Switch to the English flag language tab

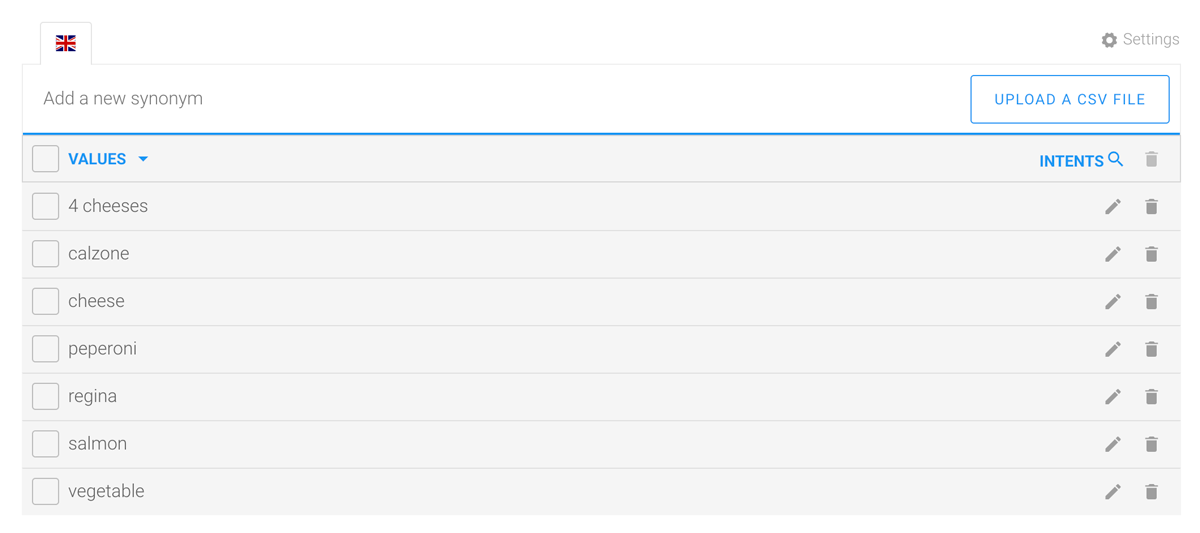(x=66, y=43)
